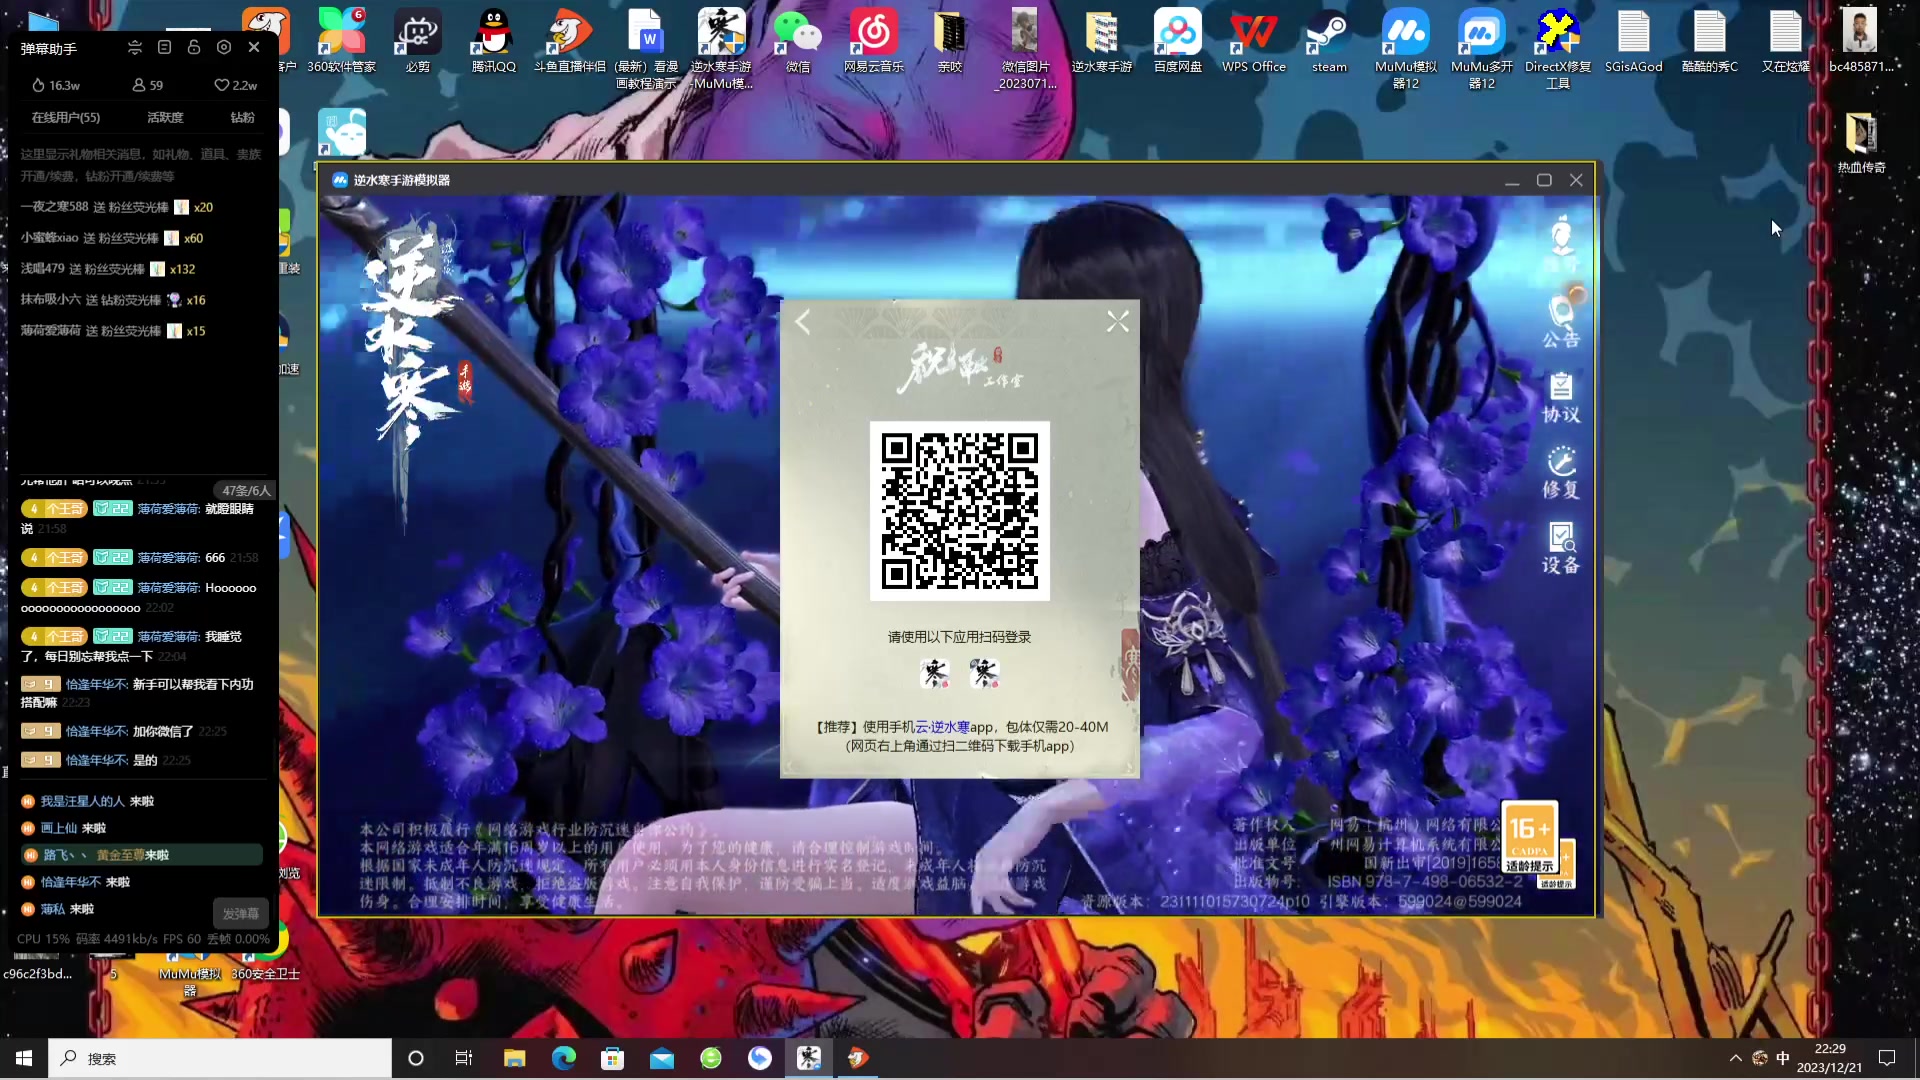1920x1080 pixels.
Task: Open 亲皎 archive icon on desktop
Action: click(949, 41)
